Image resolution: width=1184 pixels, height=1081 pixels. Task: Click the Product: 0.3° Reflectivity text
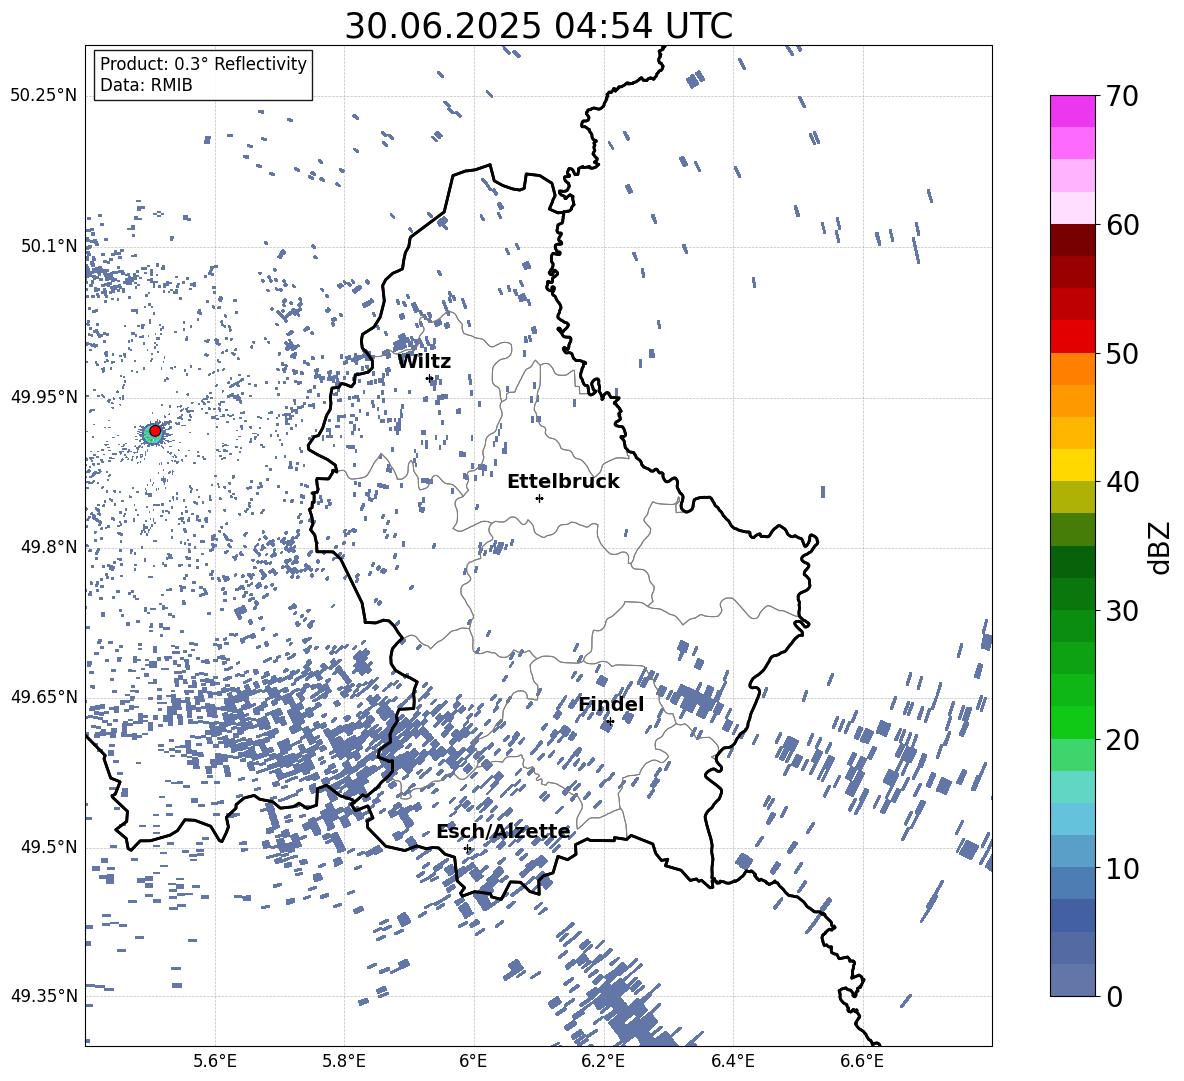203,63
